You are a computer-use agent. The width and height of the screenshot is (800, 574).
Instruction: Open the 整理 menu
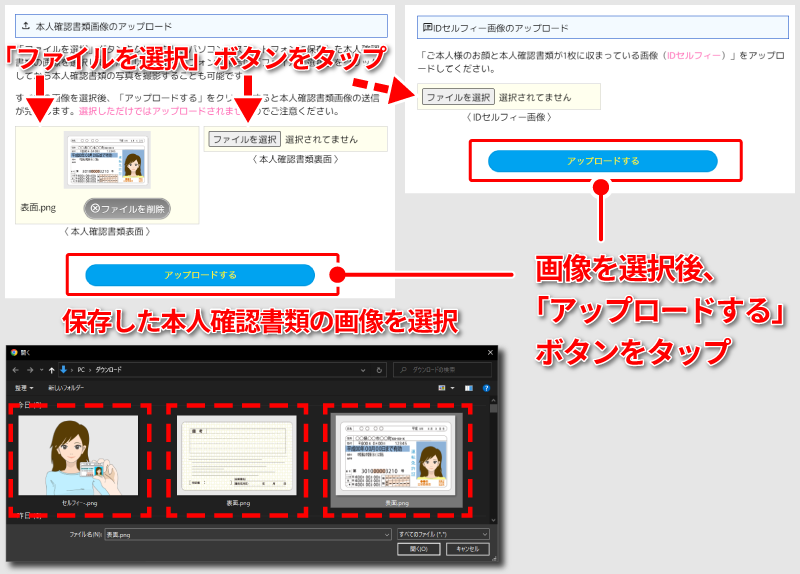click(x=24, y=386)
